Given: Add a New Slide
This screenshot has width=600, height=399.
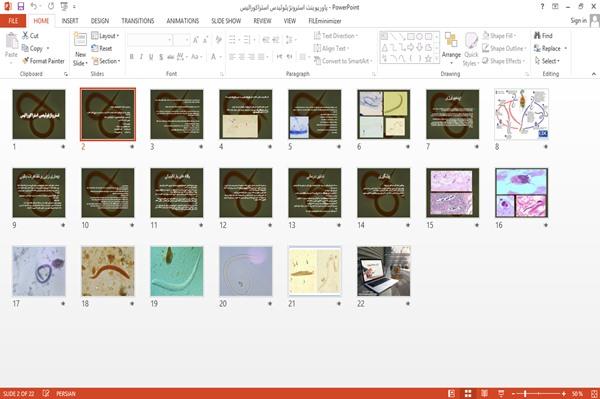Looking at the screenshot, I should click(80, 49).
